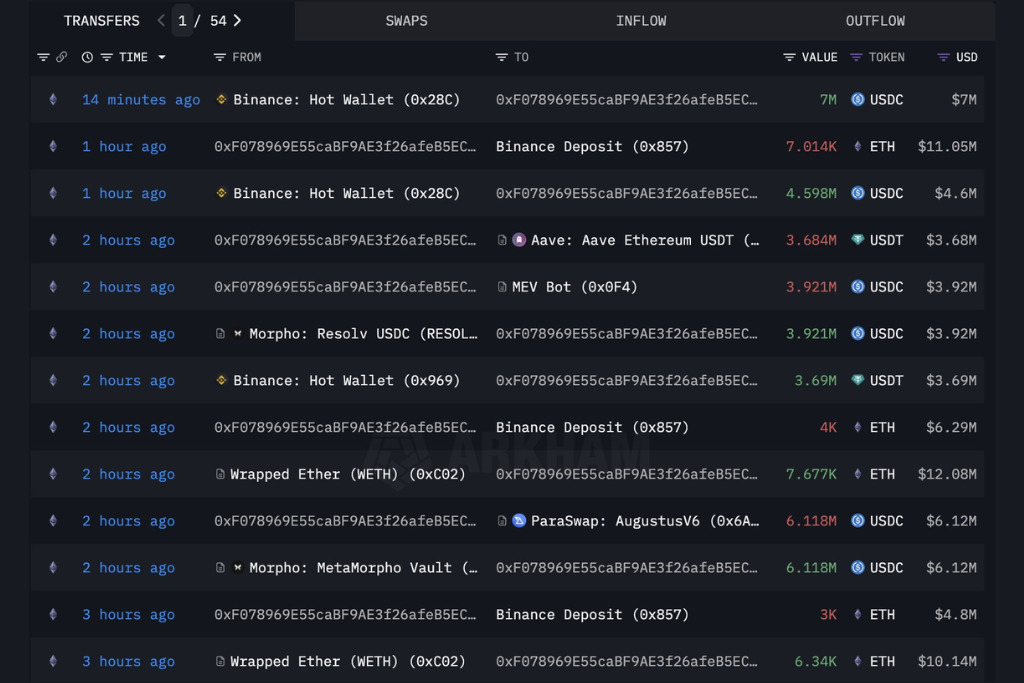Open TO column filter
This screenshot has width=1024, height=683.
501,57
